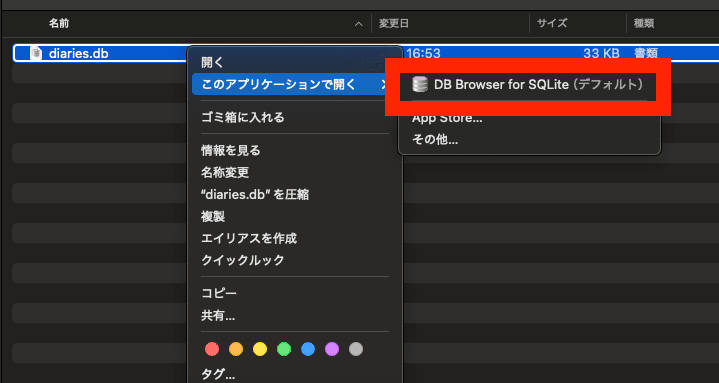Duplicate the file using 複製
This screenshot has height=383, width=719.
[213, 216]
